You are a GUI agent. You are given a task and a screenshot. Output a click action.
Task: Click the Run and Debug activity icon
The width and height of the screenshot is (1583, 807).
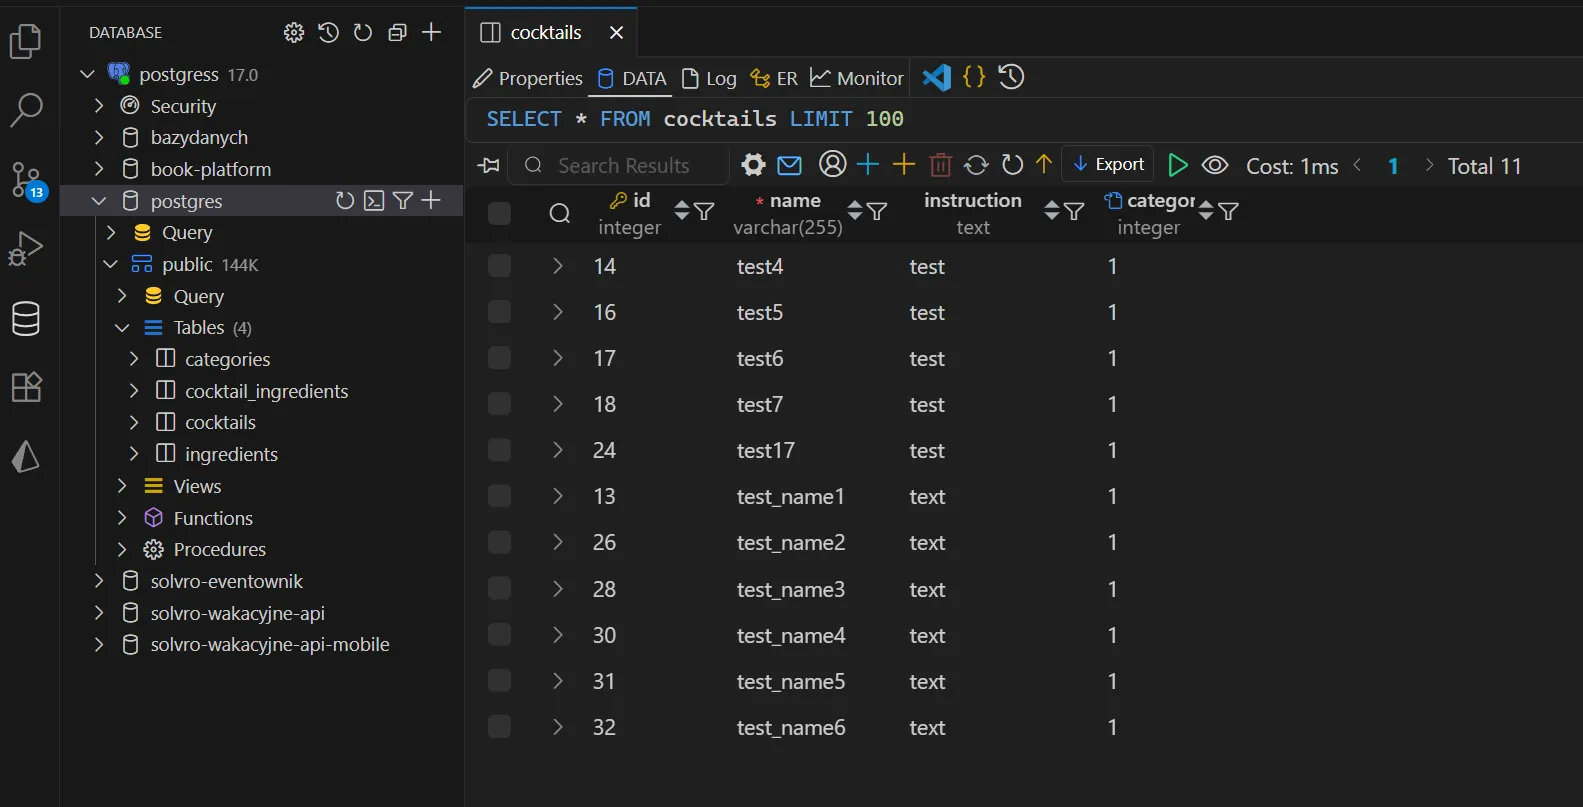click(26, 249)
